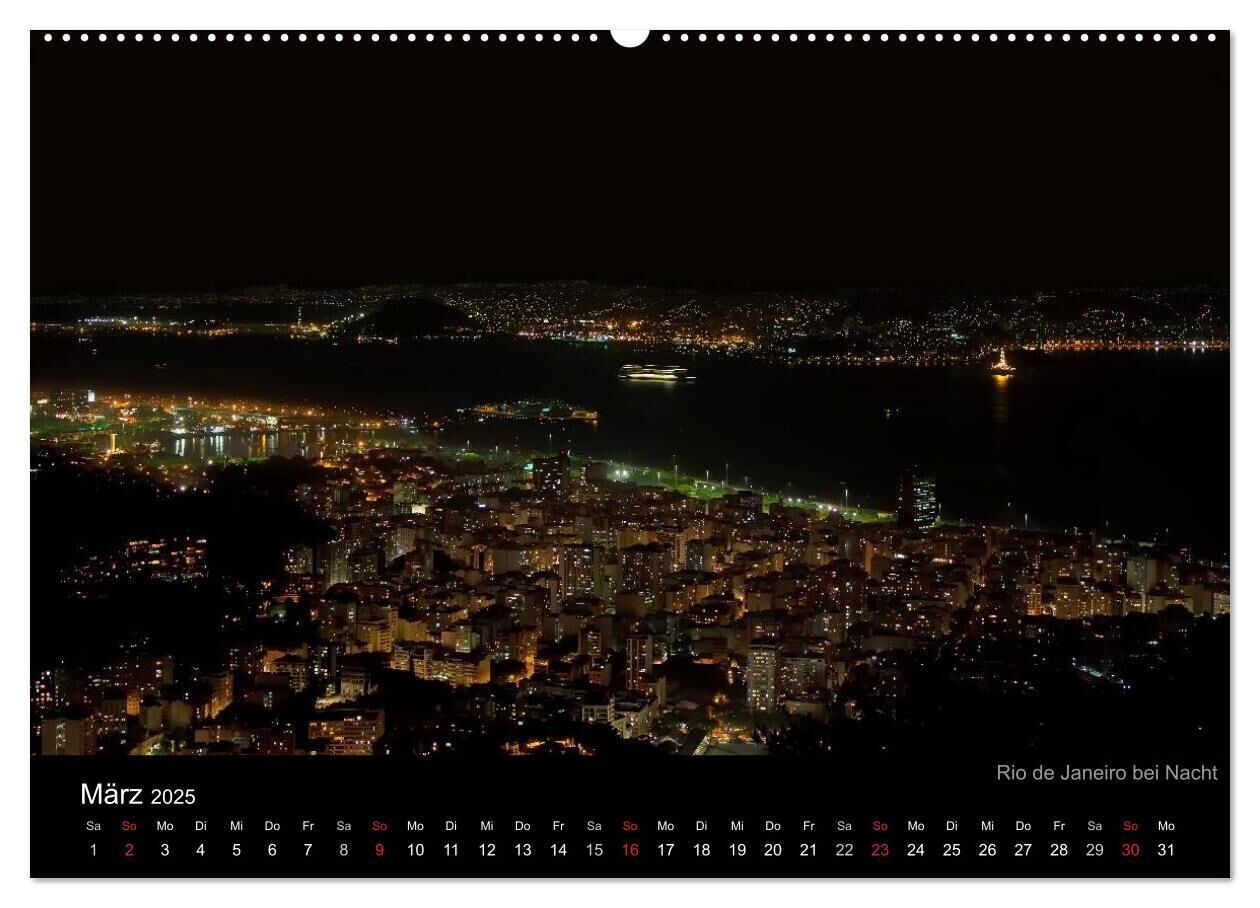Click on date 25 in the calendar
This screenshot has width=1260, height=908.
click(x=952, y=850)
